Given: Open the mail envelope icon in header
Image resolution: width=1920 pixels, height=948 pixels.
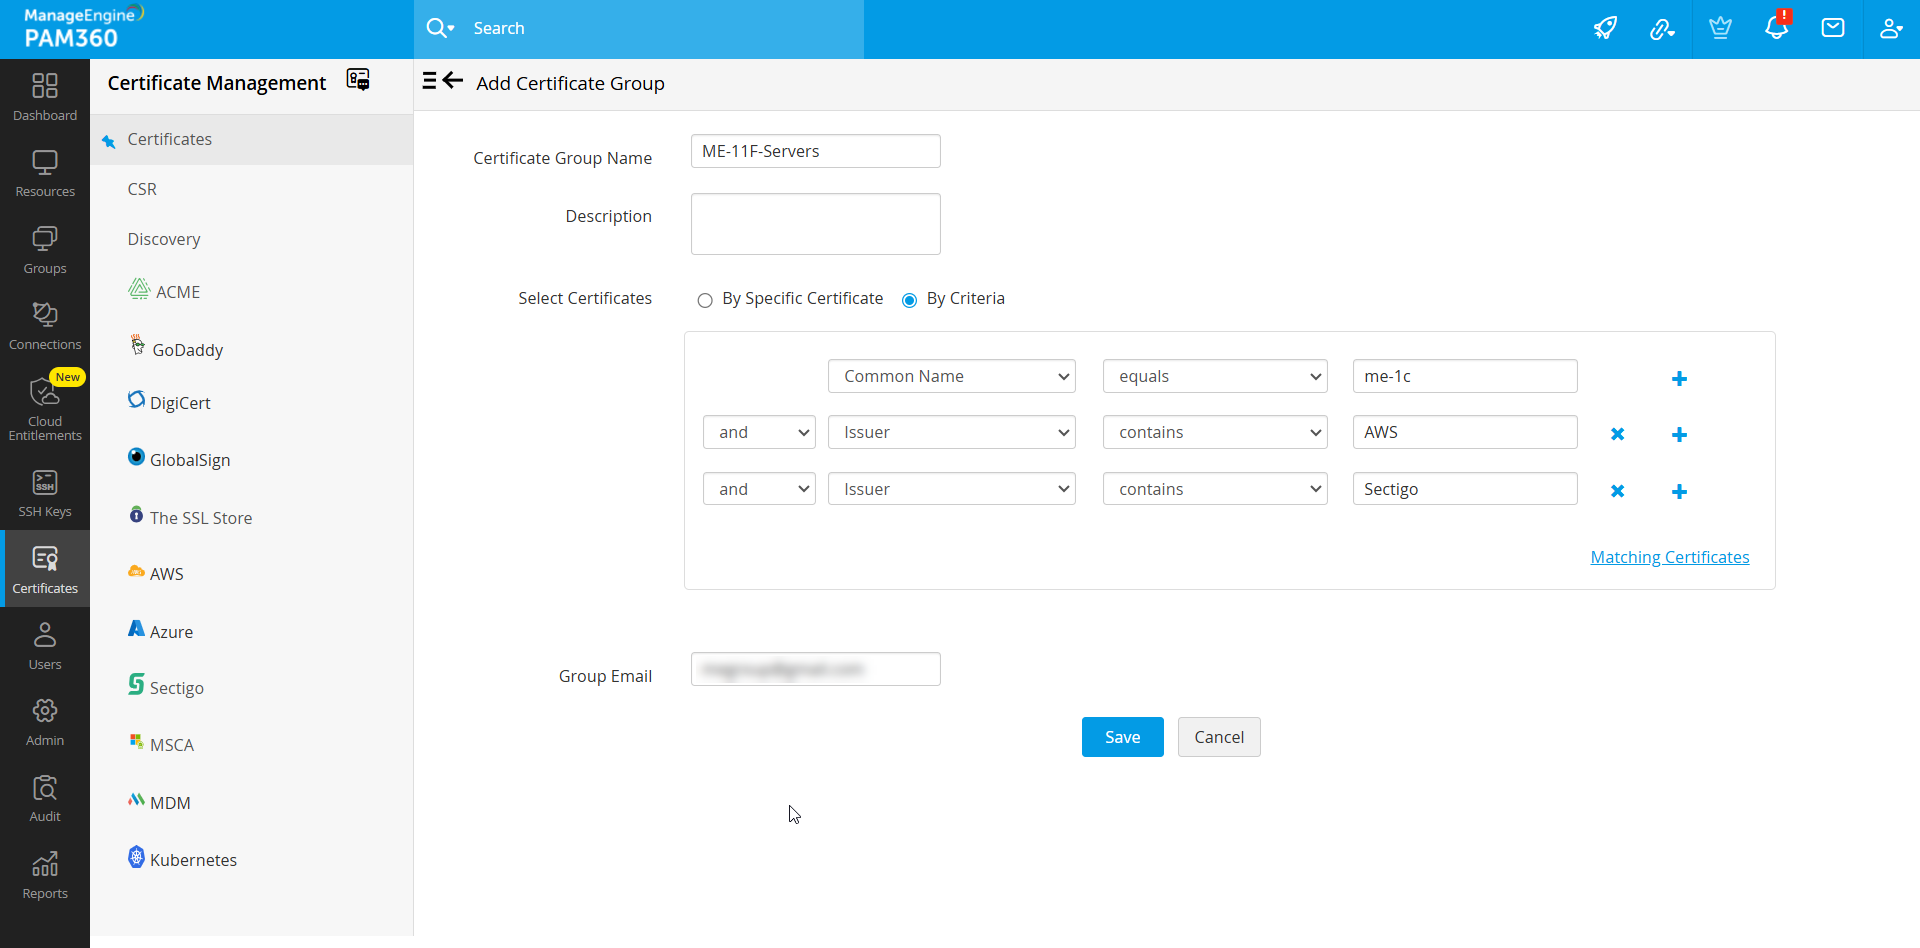Looking at the screenshot, I should (1832, 28).
